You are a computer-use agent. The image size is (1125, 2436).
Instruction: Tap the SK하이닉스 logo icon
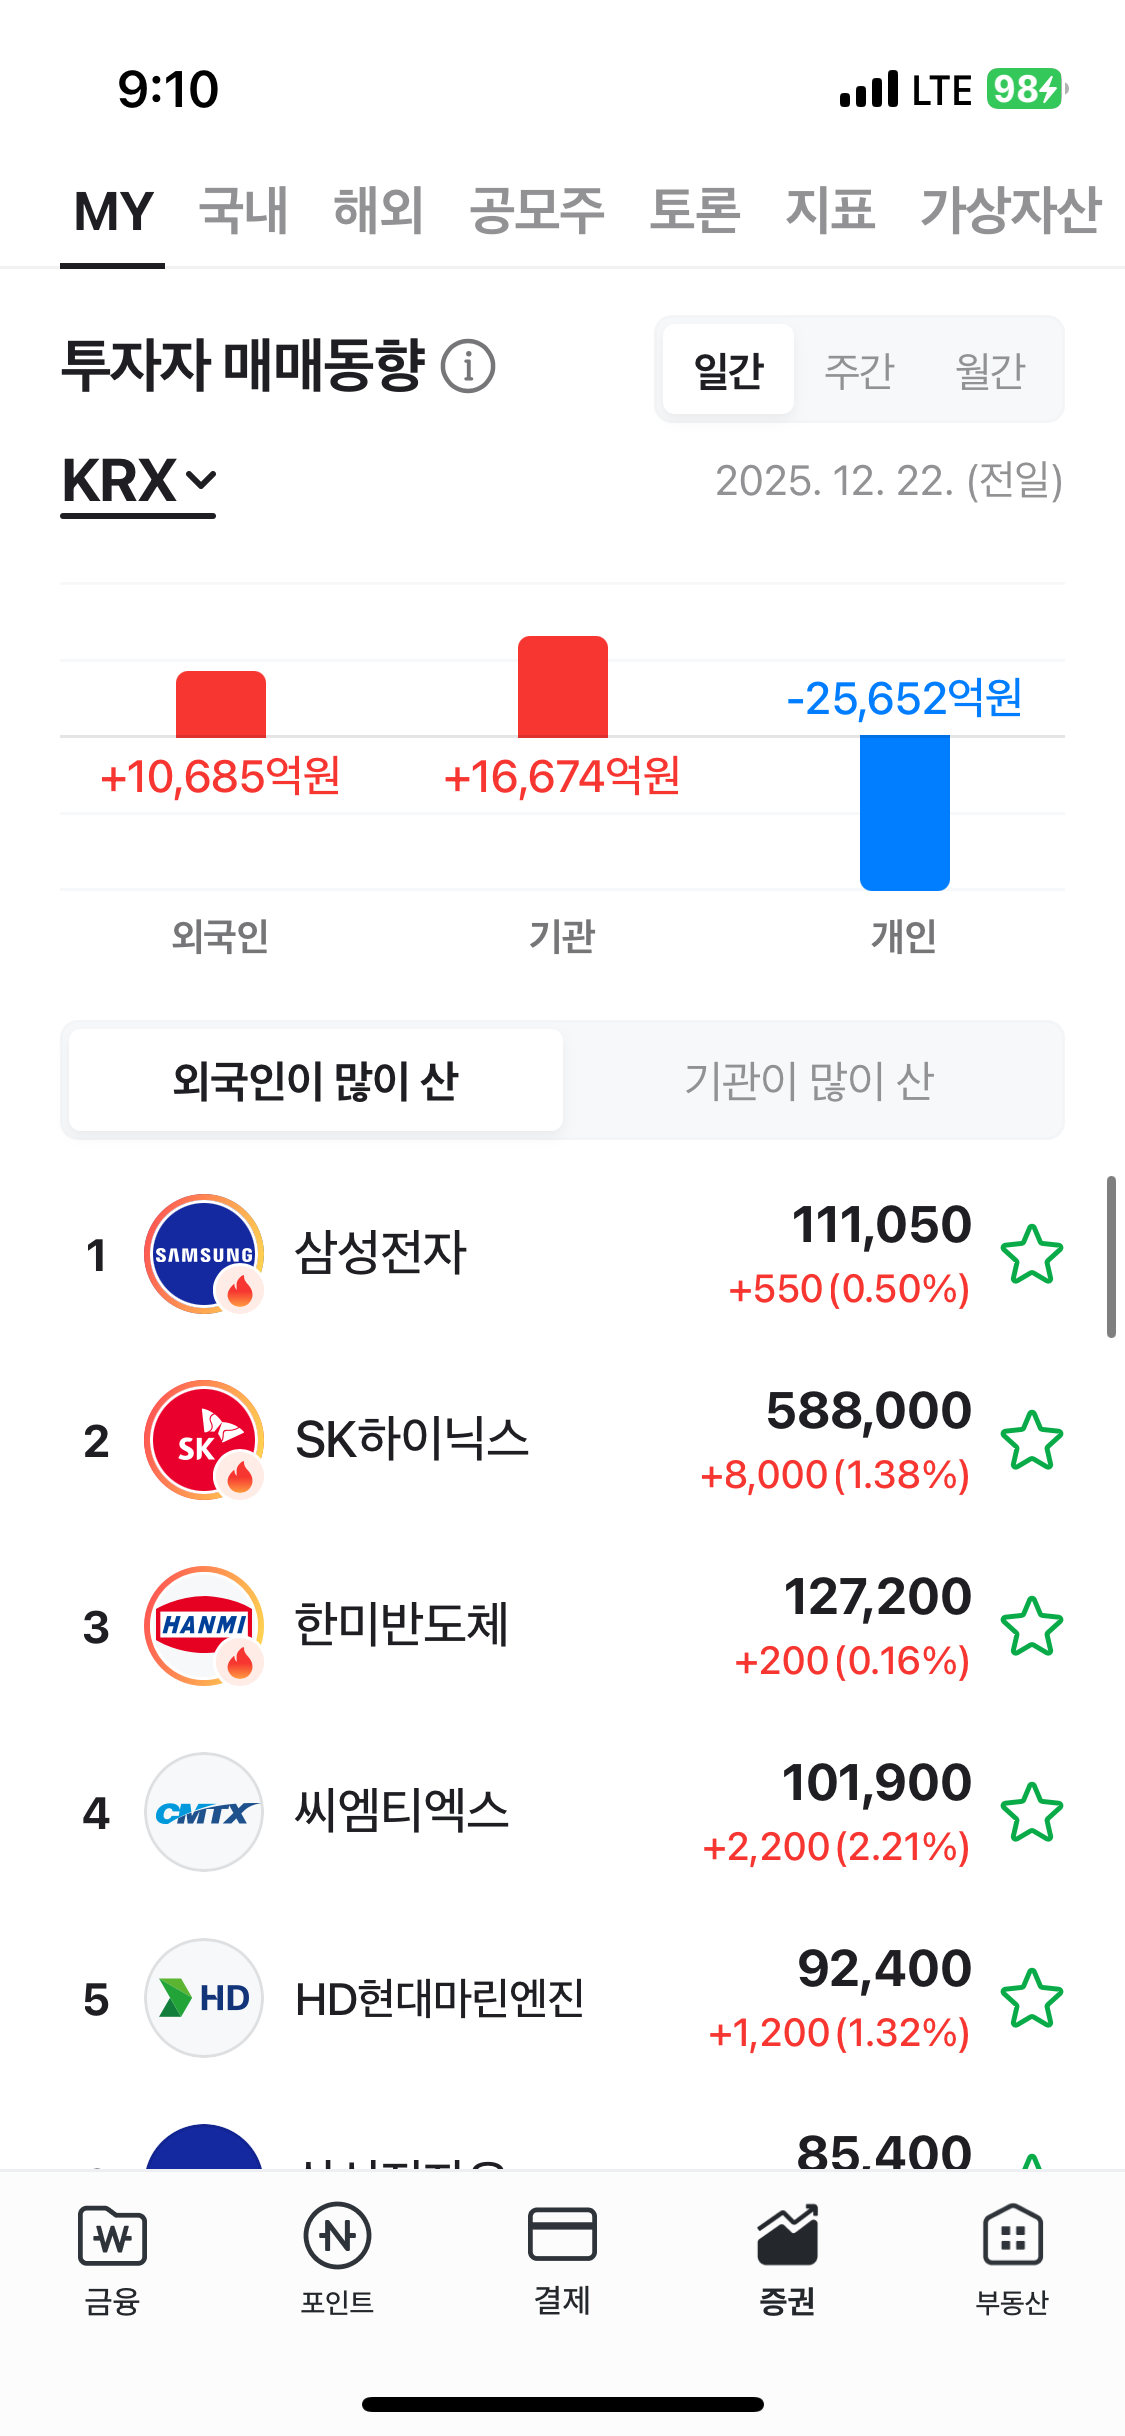204,1440
